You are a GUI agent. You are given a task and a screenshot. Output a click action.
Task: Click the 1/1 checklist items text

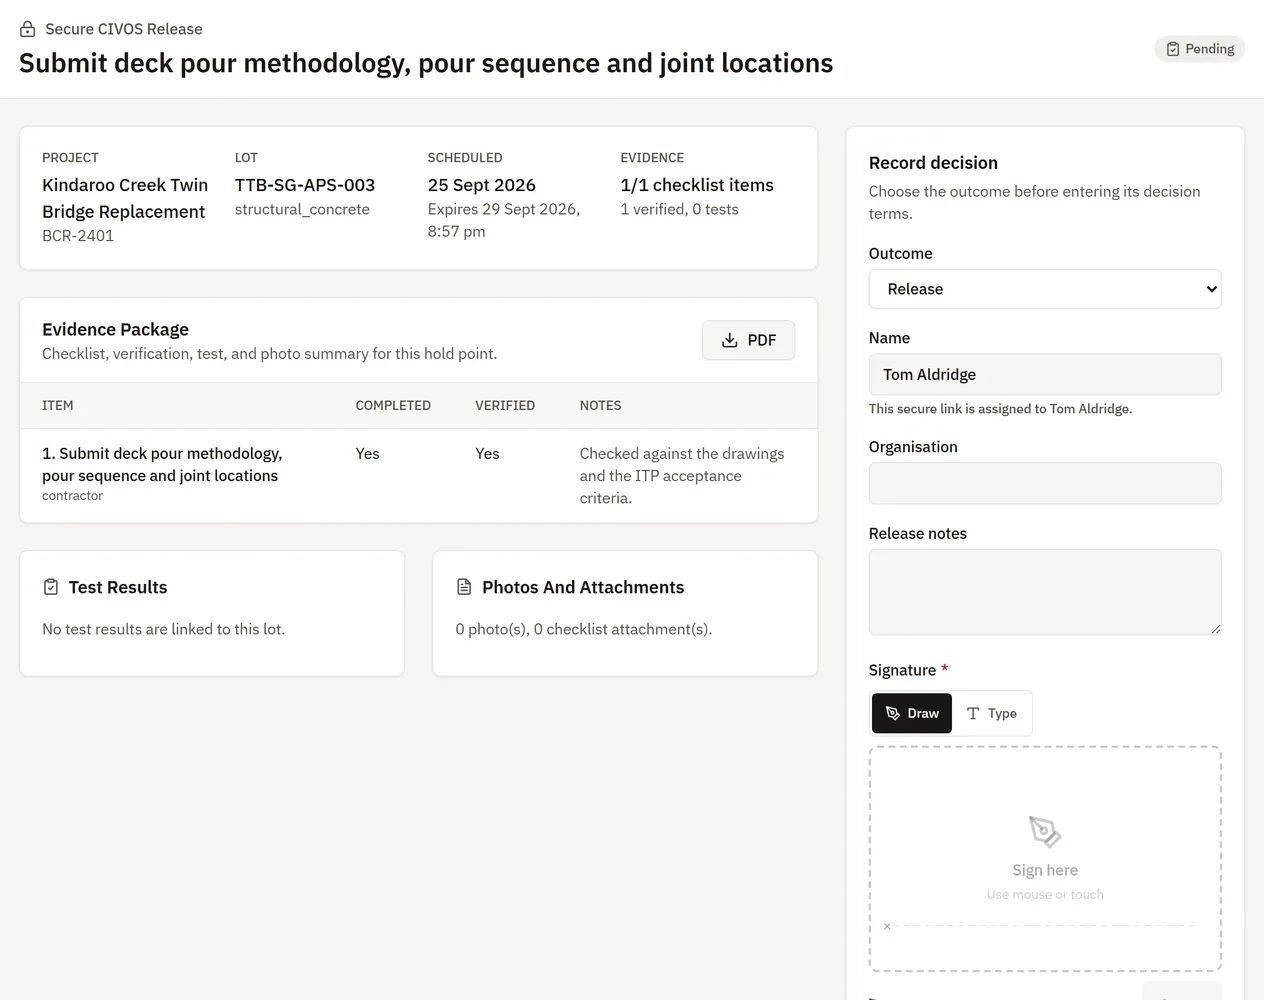pos(697,185)
